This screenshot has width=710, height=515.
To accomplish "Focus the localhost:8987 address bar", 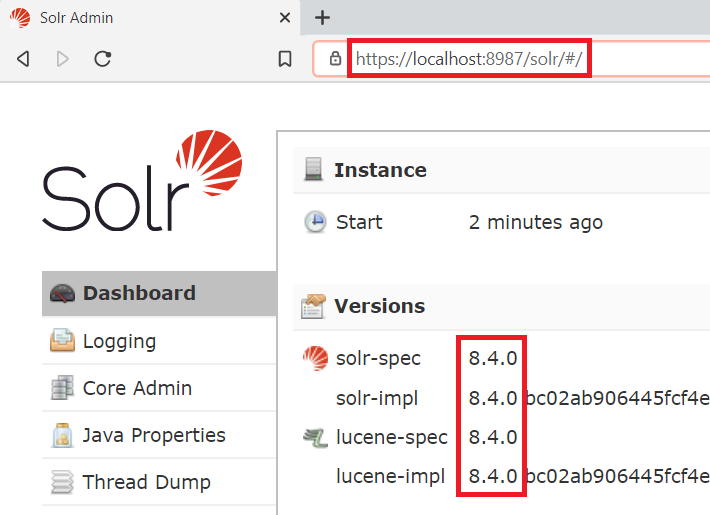I will [470, 59].
